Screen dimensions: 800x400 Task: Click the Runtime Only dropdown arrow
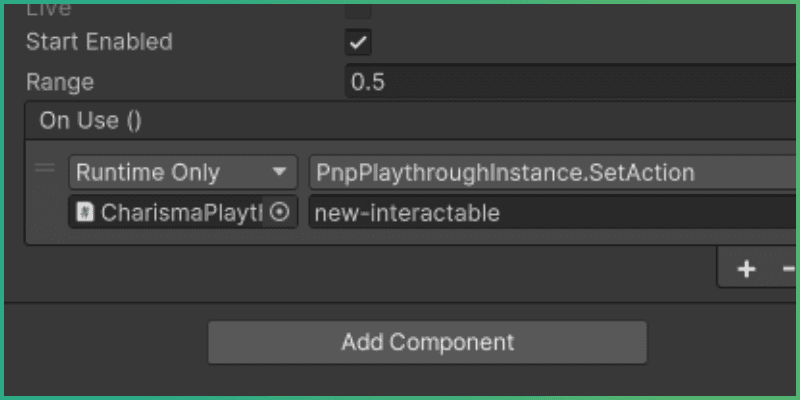click(279, 172)
